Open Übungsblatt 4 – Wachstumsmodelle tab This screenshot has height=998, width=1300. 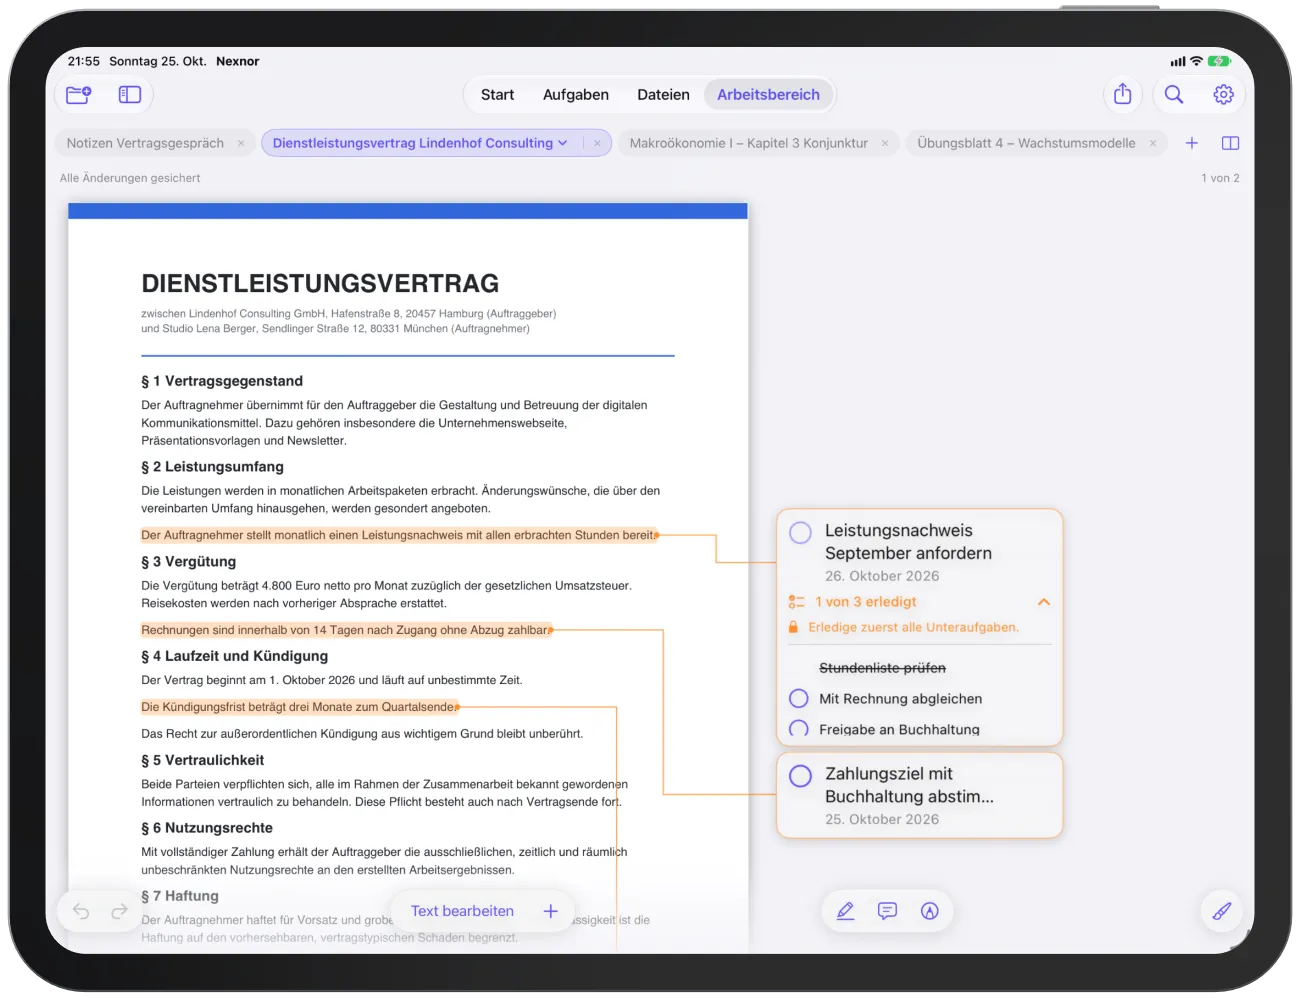click(x=1026, y=143)
